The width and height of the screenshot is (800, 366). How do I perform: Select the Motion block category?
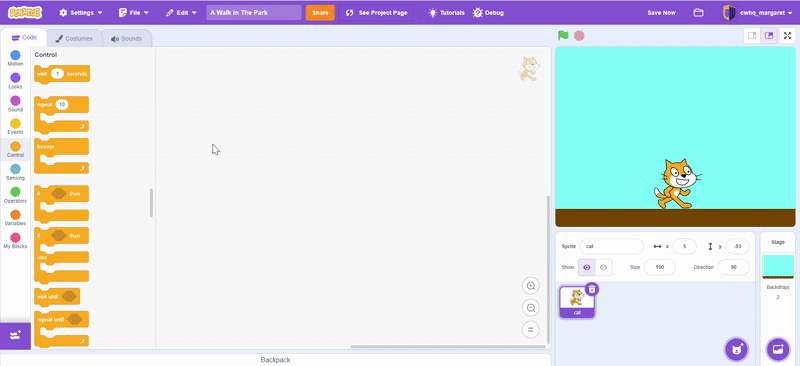click(x=15, y=59)
